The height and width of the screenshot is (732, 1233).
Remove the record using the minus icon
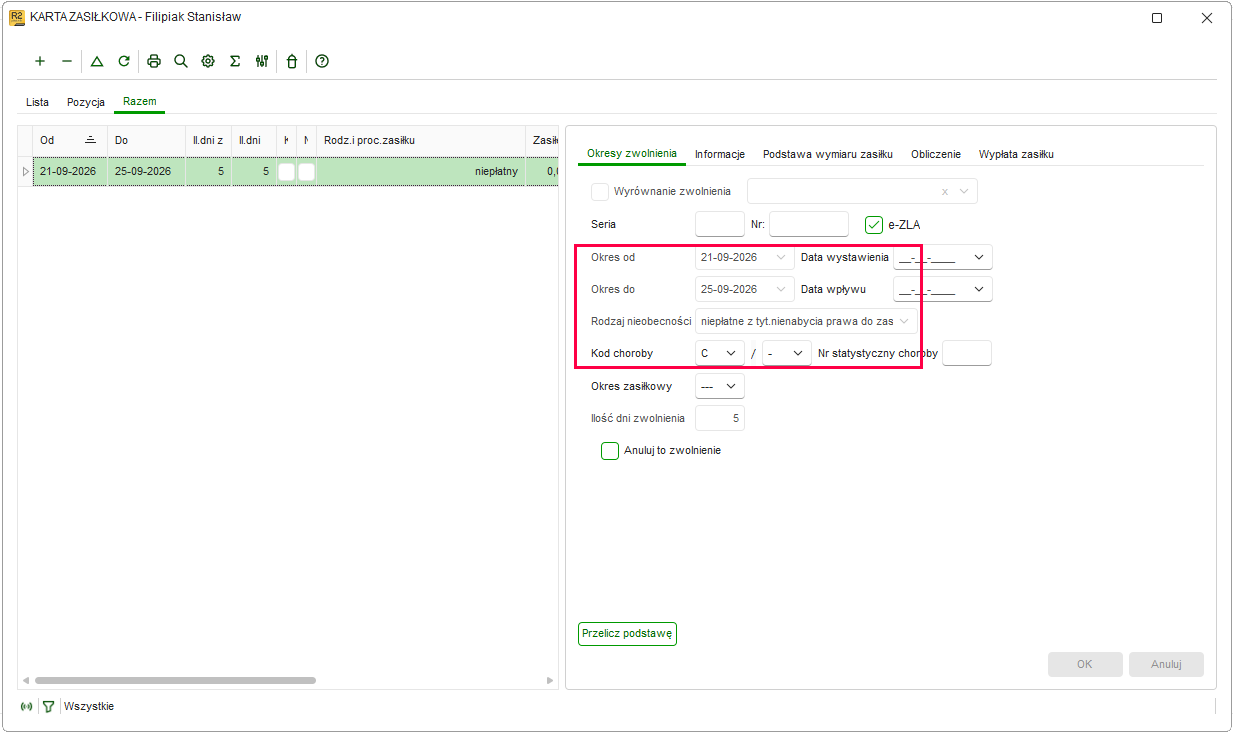pos(67,61)
